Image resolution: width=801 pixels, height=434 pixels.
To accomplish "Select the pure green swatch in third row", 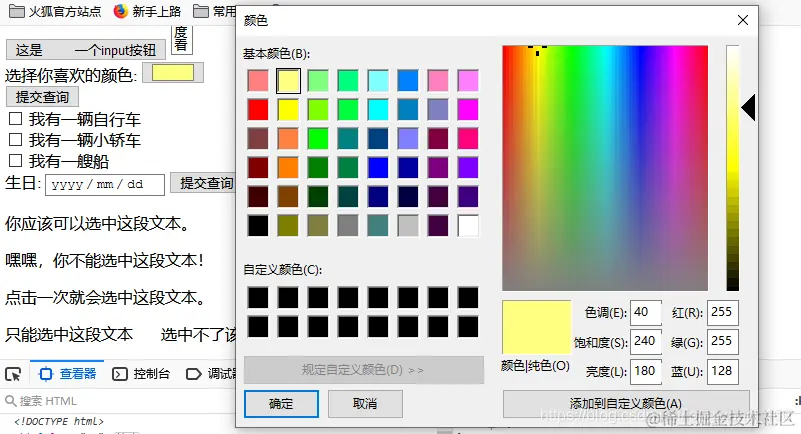I will coord(318,139).
